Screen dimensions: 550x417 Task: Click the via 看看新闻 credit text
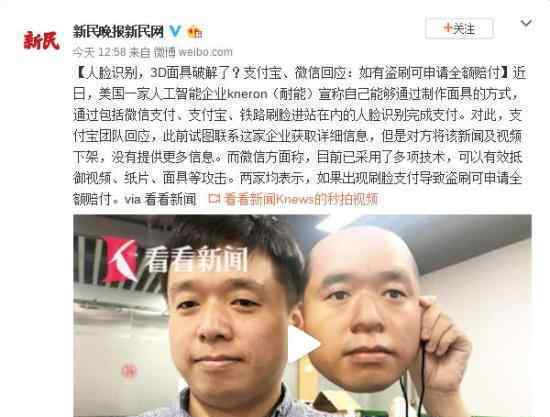(160, 200)
